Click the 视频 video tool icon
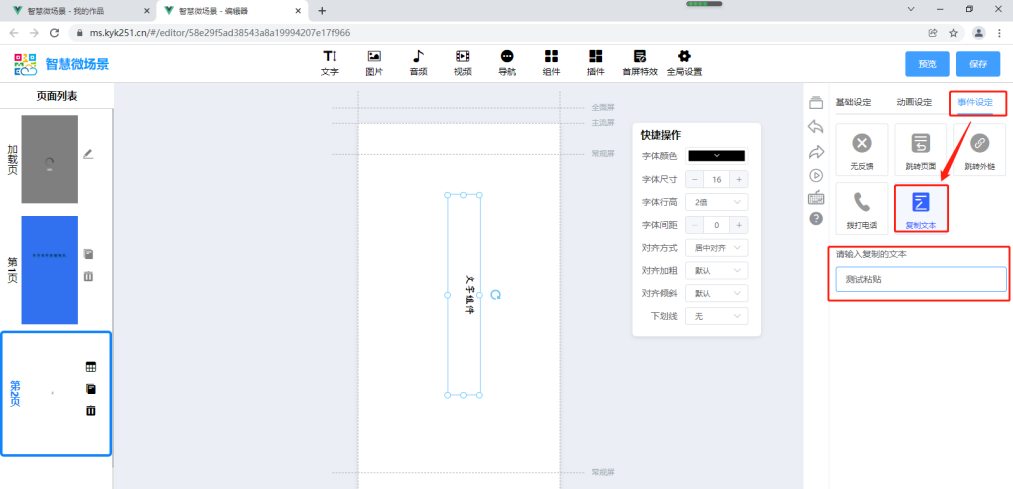The width and height of the screenshot is (1013, 489). tap(462, 62)
